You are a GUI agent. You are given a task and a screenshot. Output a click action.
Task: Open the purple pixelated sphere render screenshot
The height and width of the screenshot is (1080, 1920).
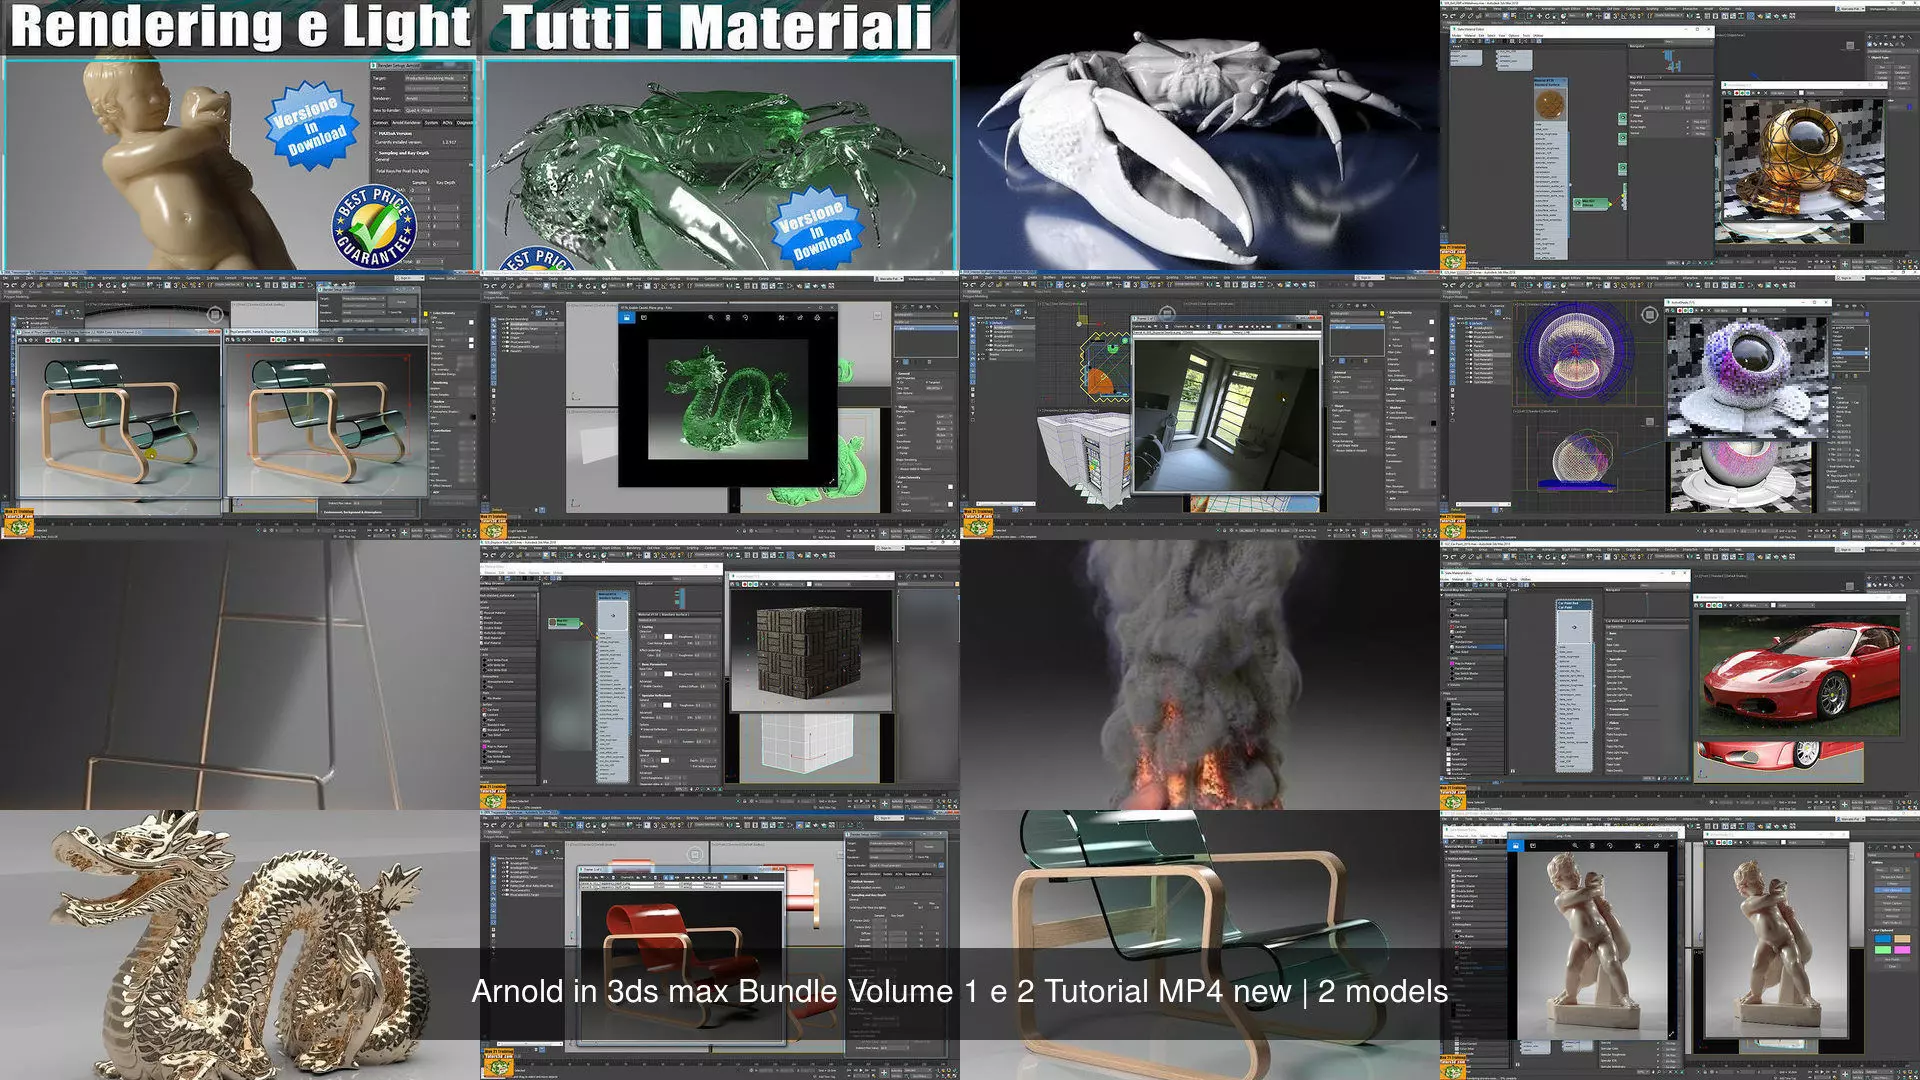point(1680,405)
